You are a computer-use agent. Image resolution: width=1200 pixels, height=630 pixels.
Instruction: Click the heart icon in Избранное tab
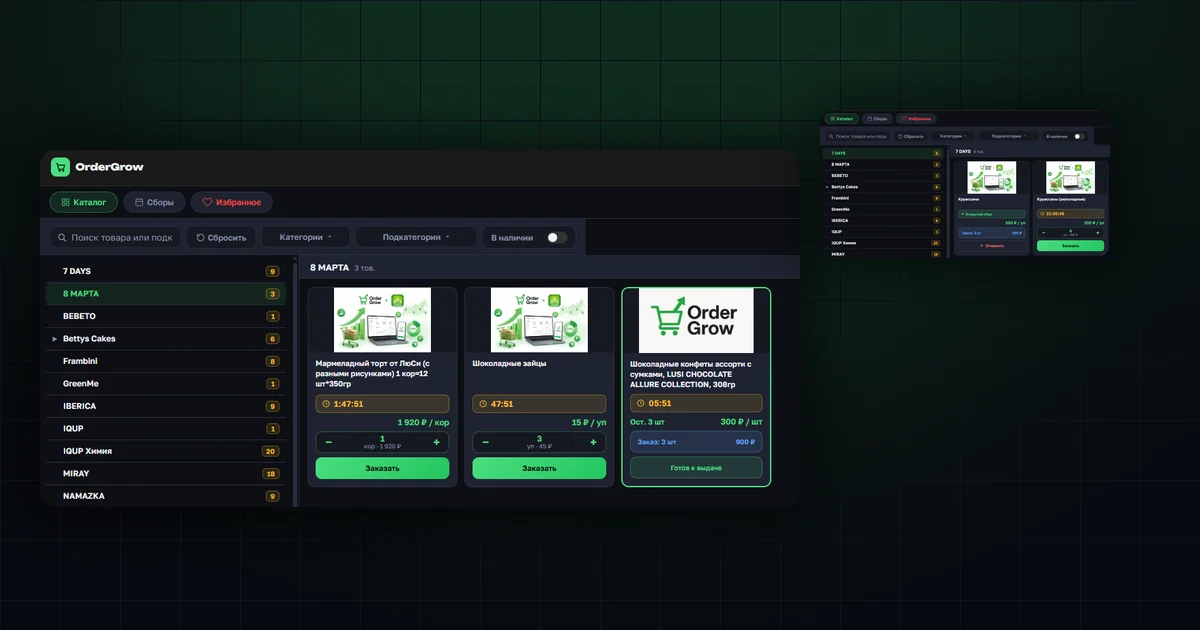(x=207, y=202)
